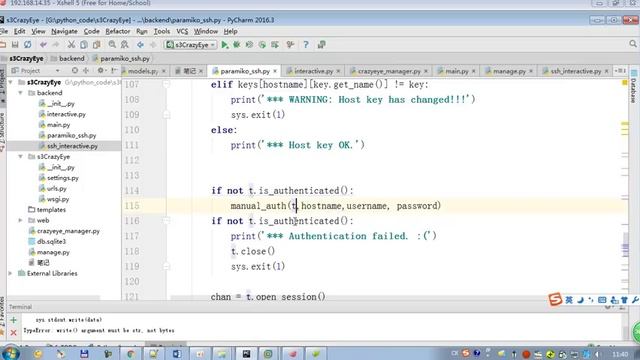
Task: Hide the Project panel with the pin icon
Action: 114,71
